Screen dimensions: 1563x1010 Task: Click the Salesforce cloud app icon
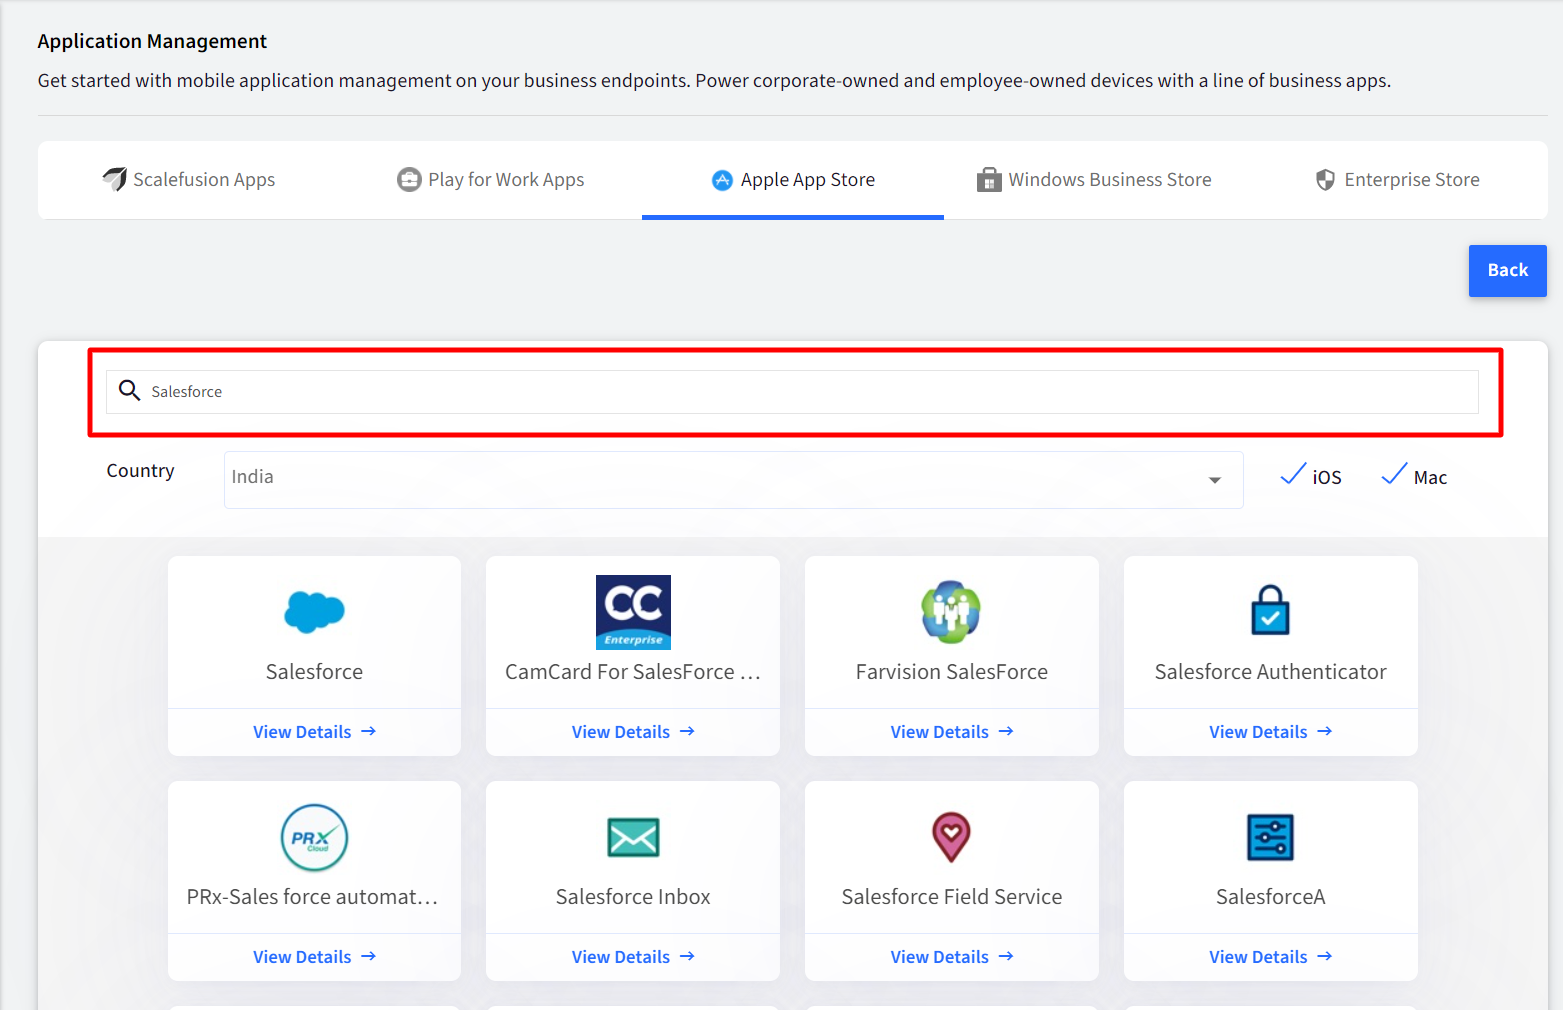pos(314,612)
